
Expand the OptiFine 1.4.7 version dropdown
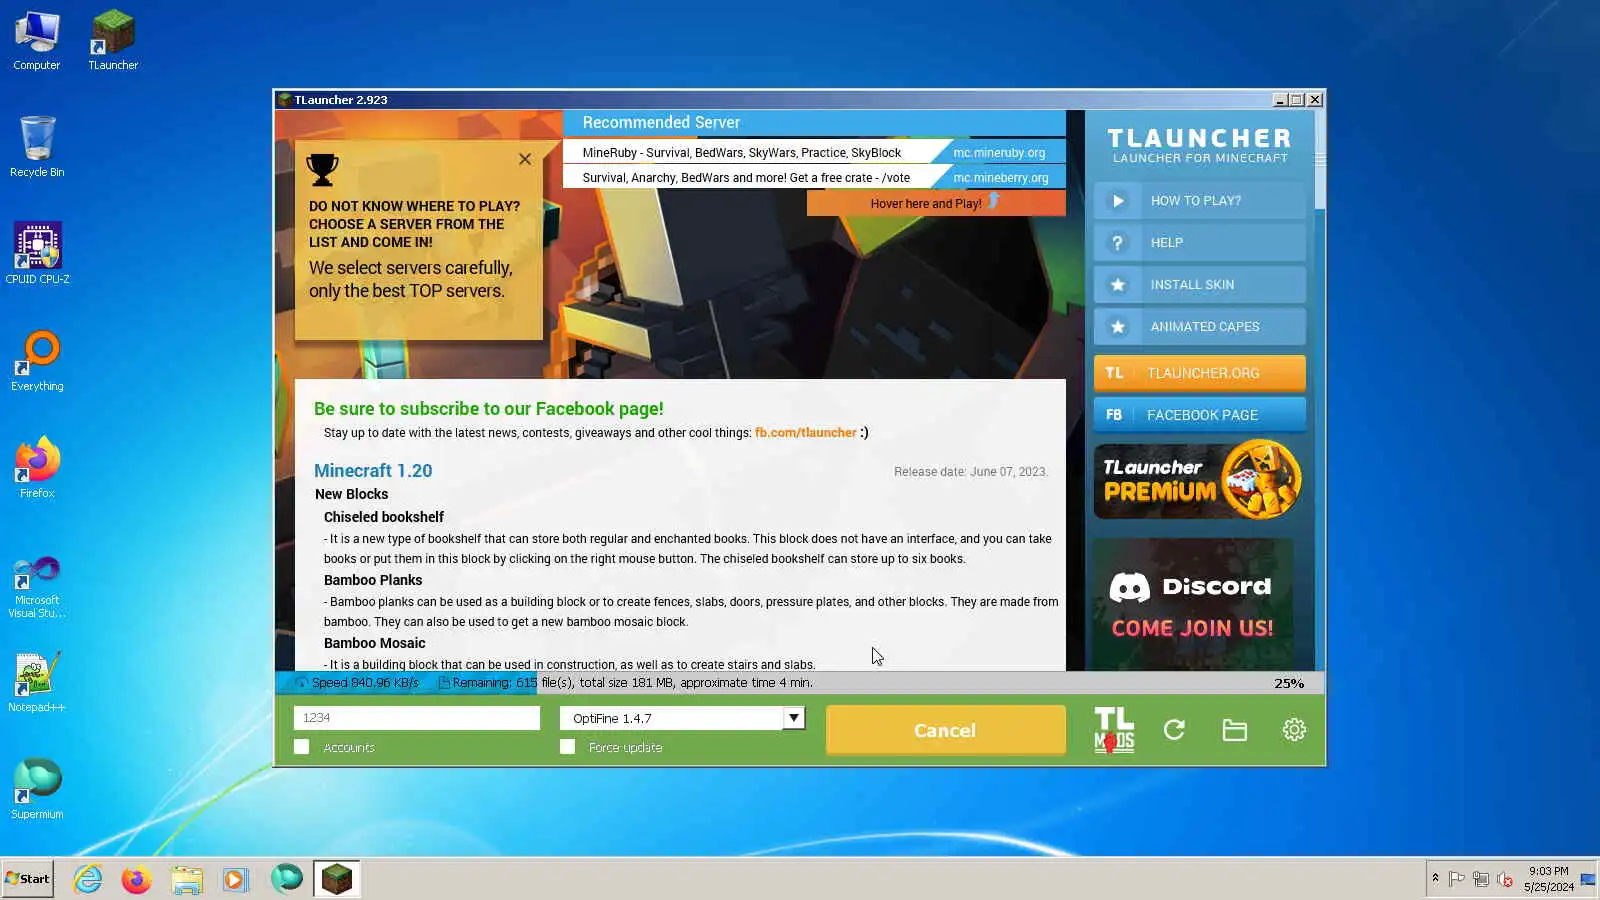794,718
